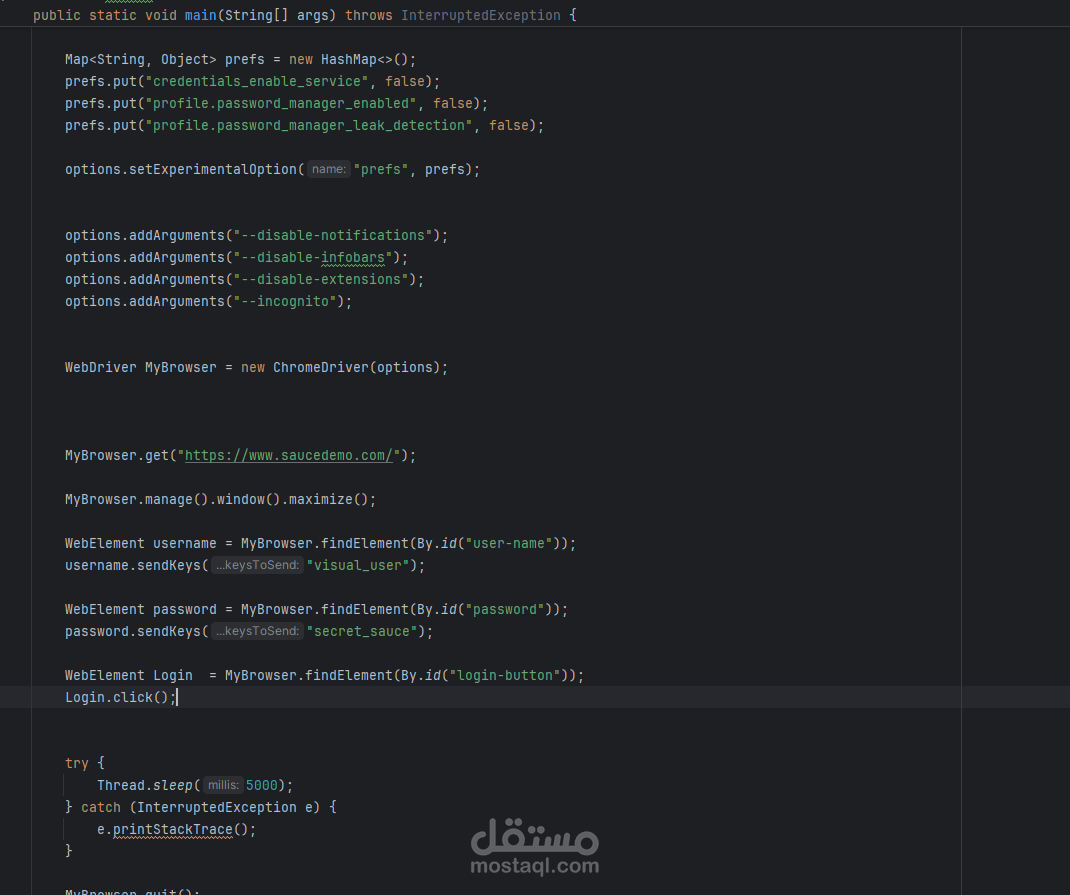Click InterruptedException e in the catch clause
1070x895 pixels.
(225, 807)
